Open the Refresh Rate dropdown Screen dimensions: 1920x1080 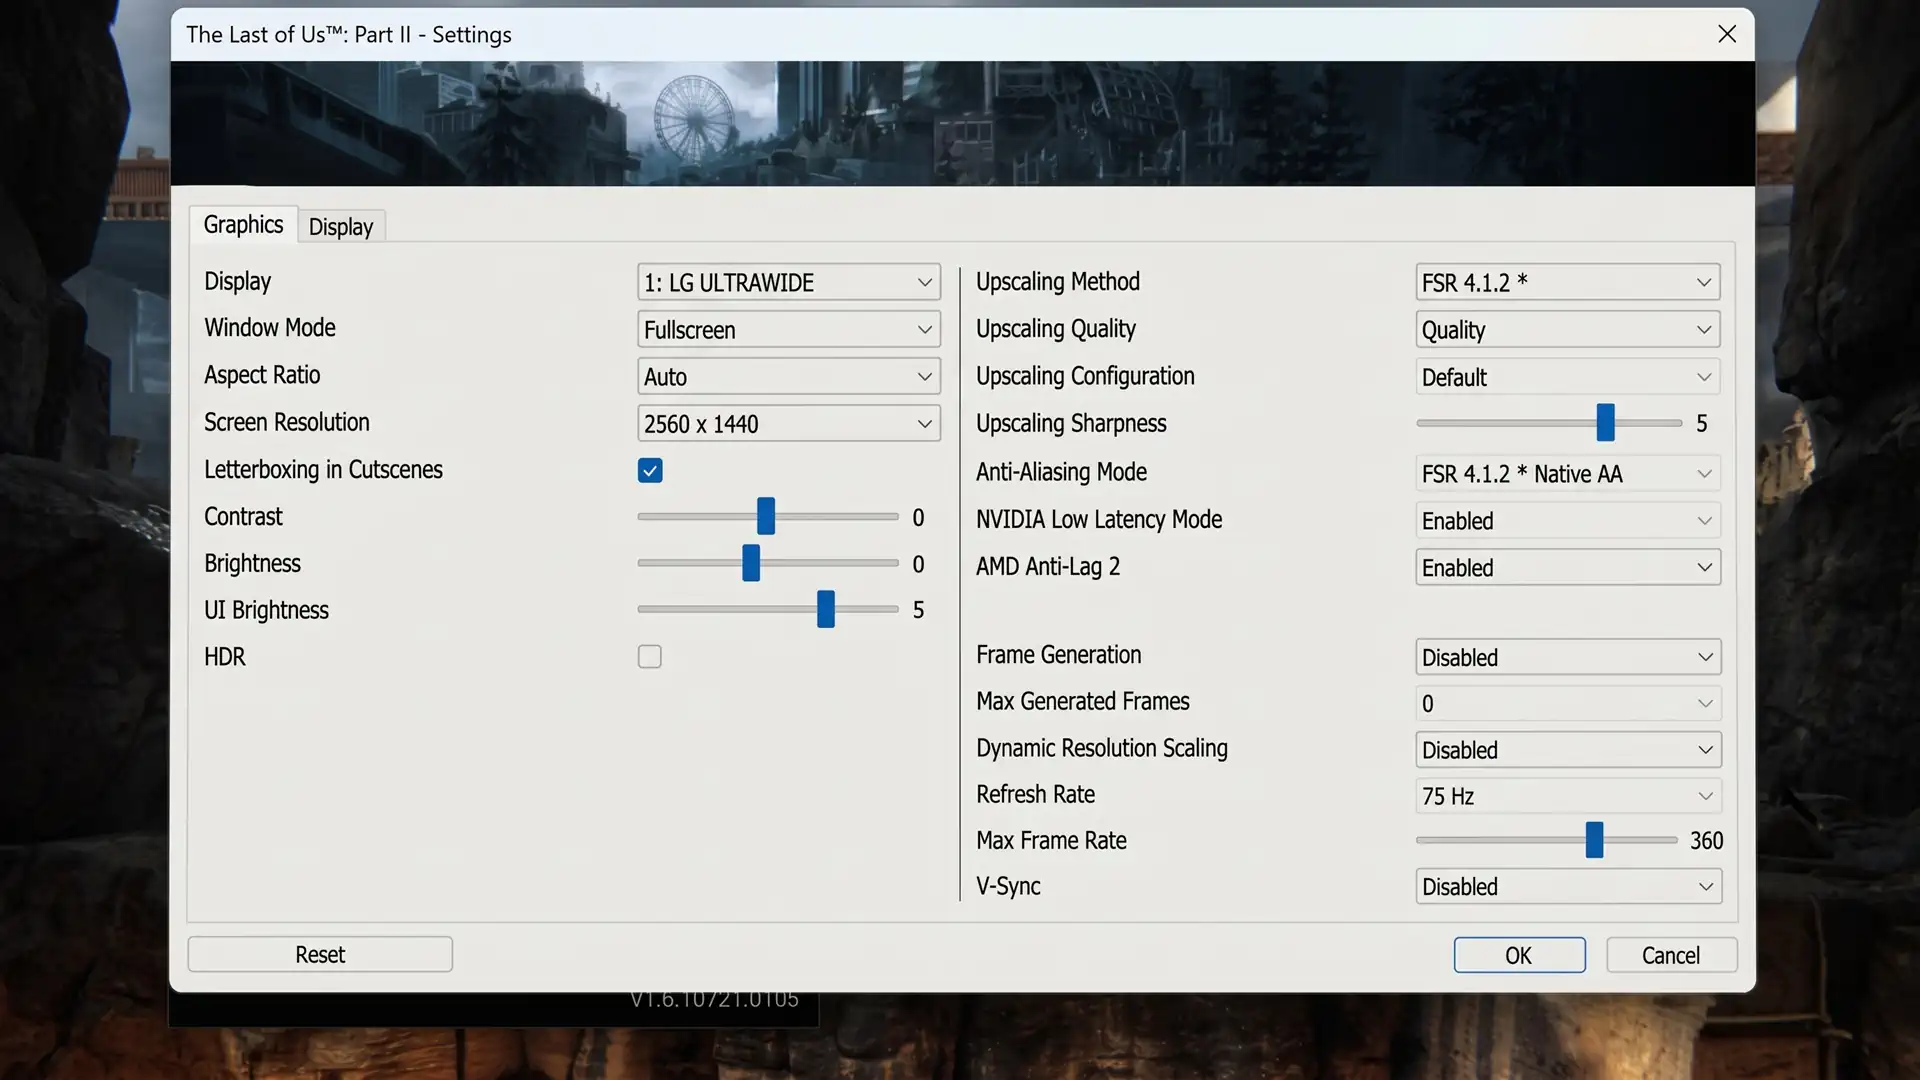tap(1568, 797)
